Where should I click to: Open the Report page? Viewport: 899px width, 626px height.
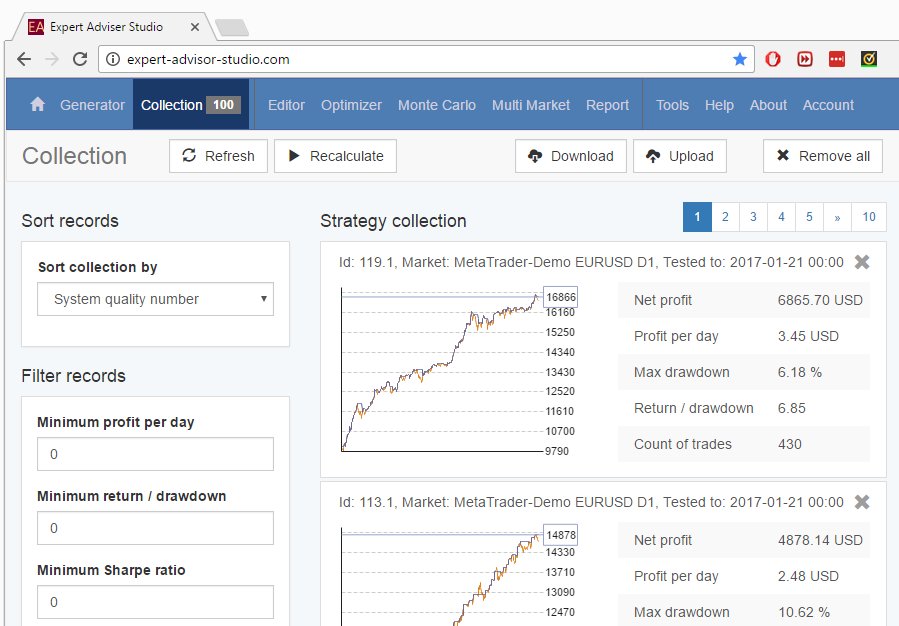[x=607, y=105]
